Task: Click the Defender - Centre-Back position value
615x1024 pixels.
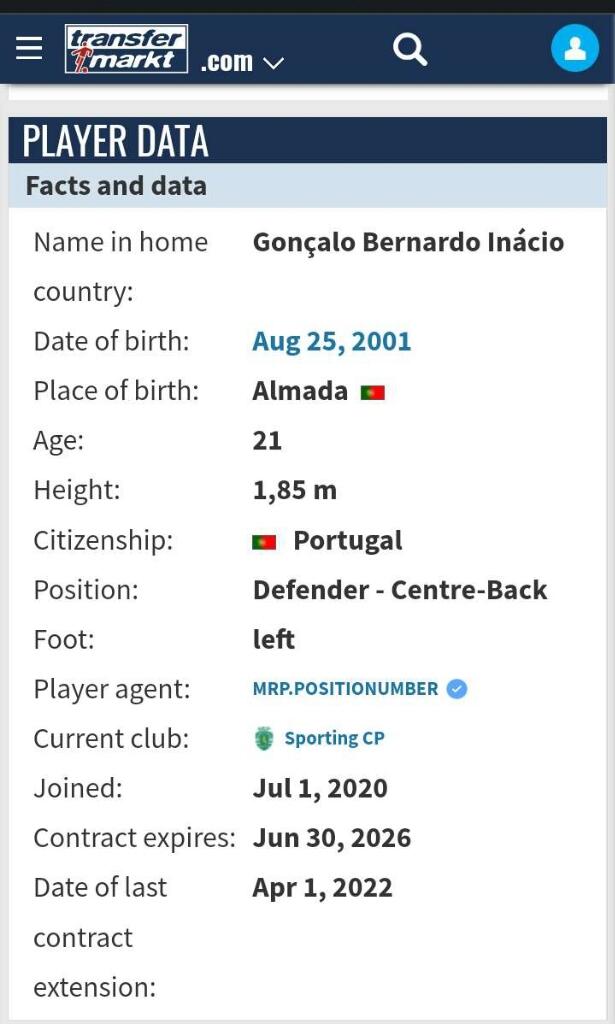Action: pos(400,590)
